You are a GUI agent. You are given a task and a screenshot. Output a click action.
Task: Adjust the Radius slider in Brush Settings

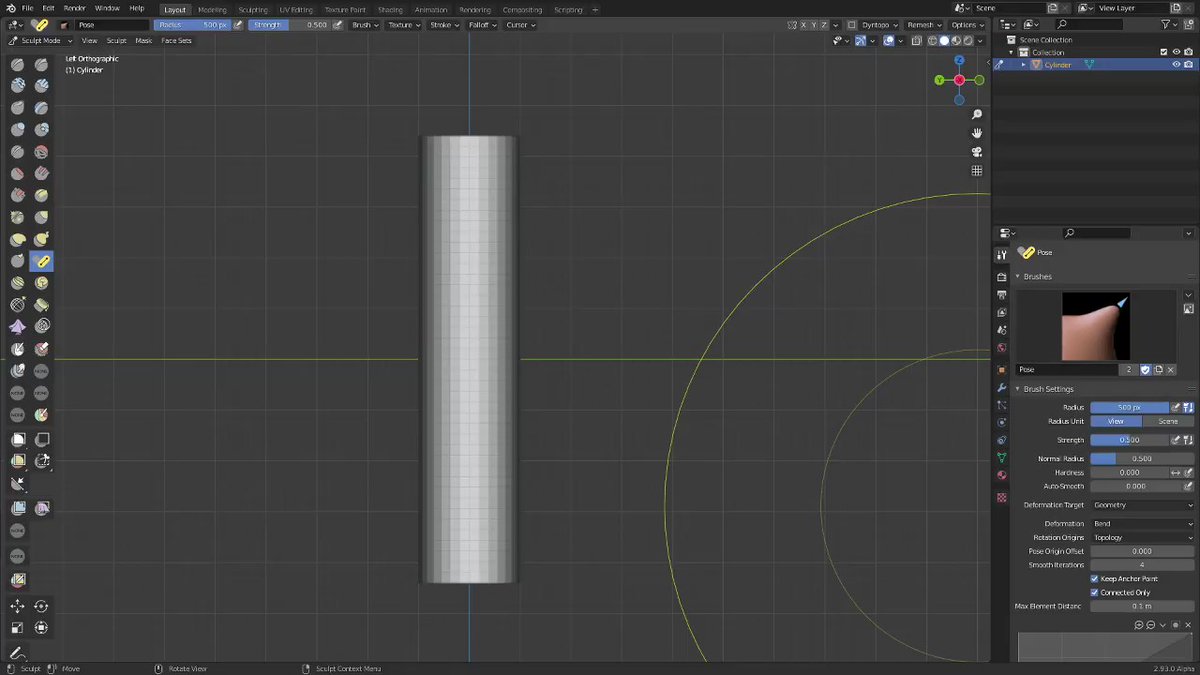tap(1129, 407)
